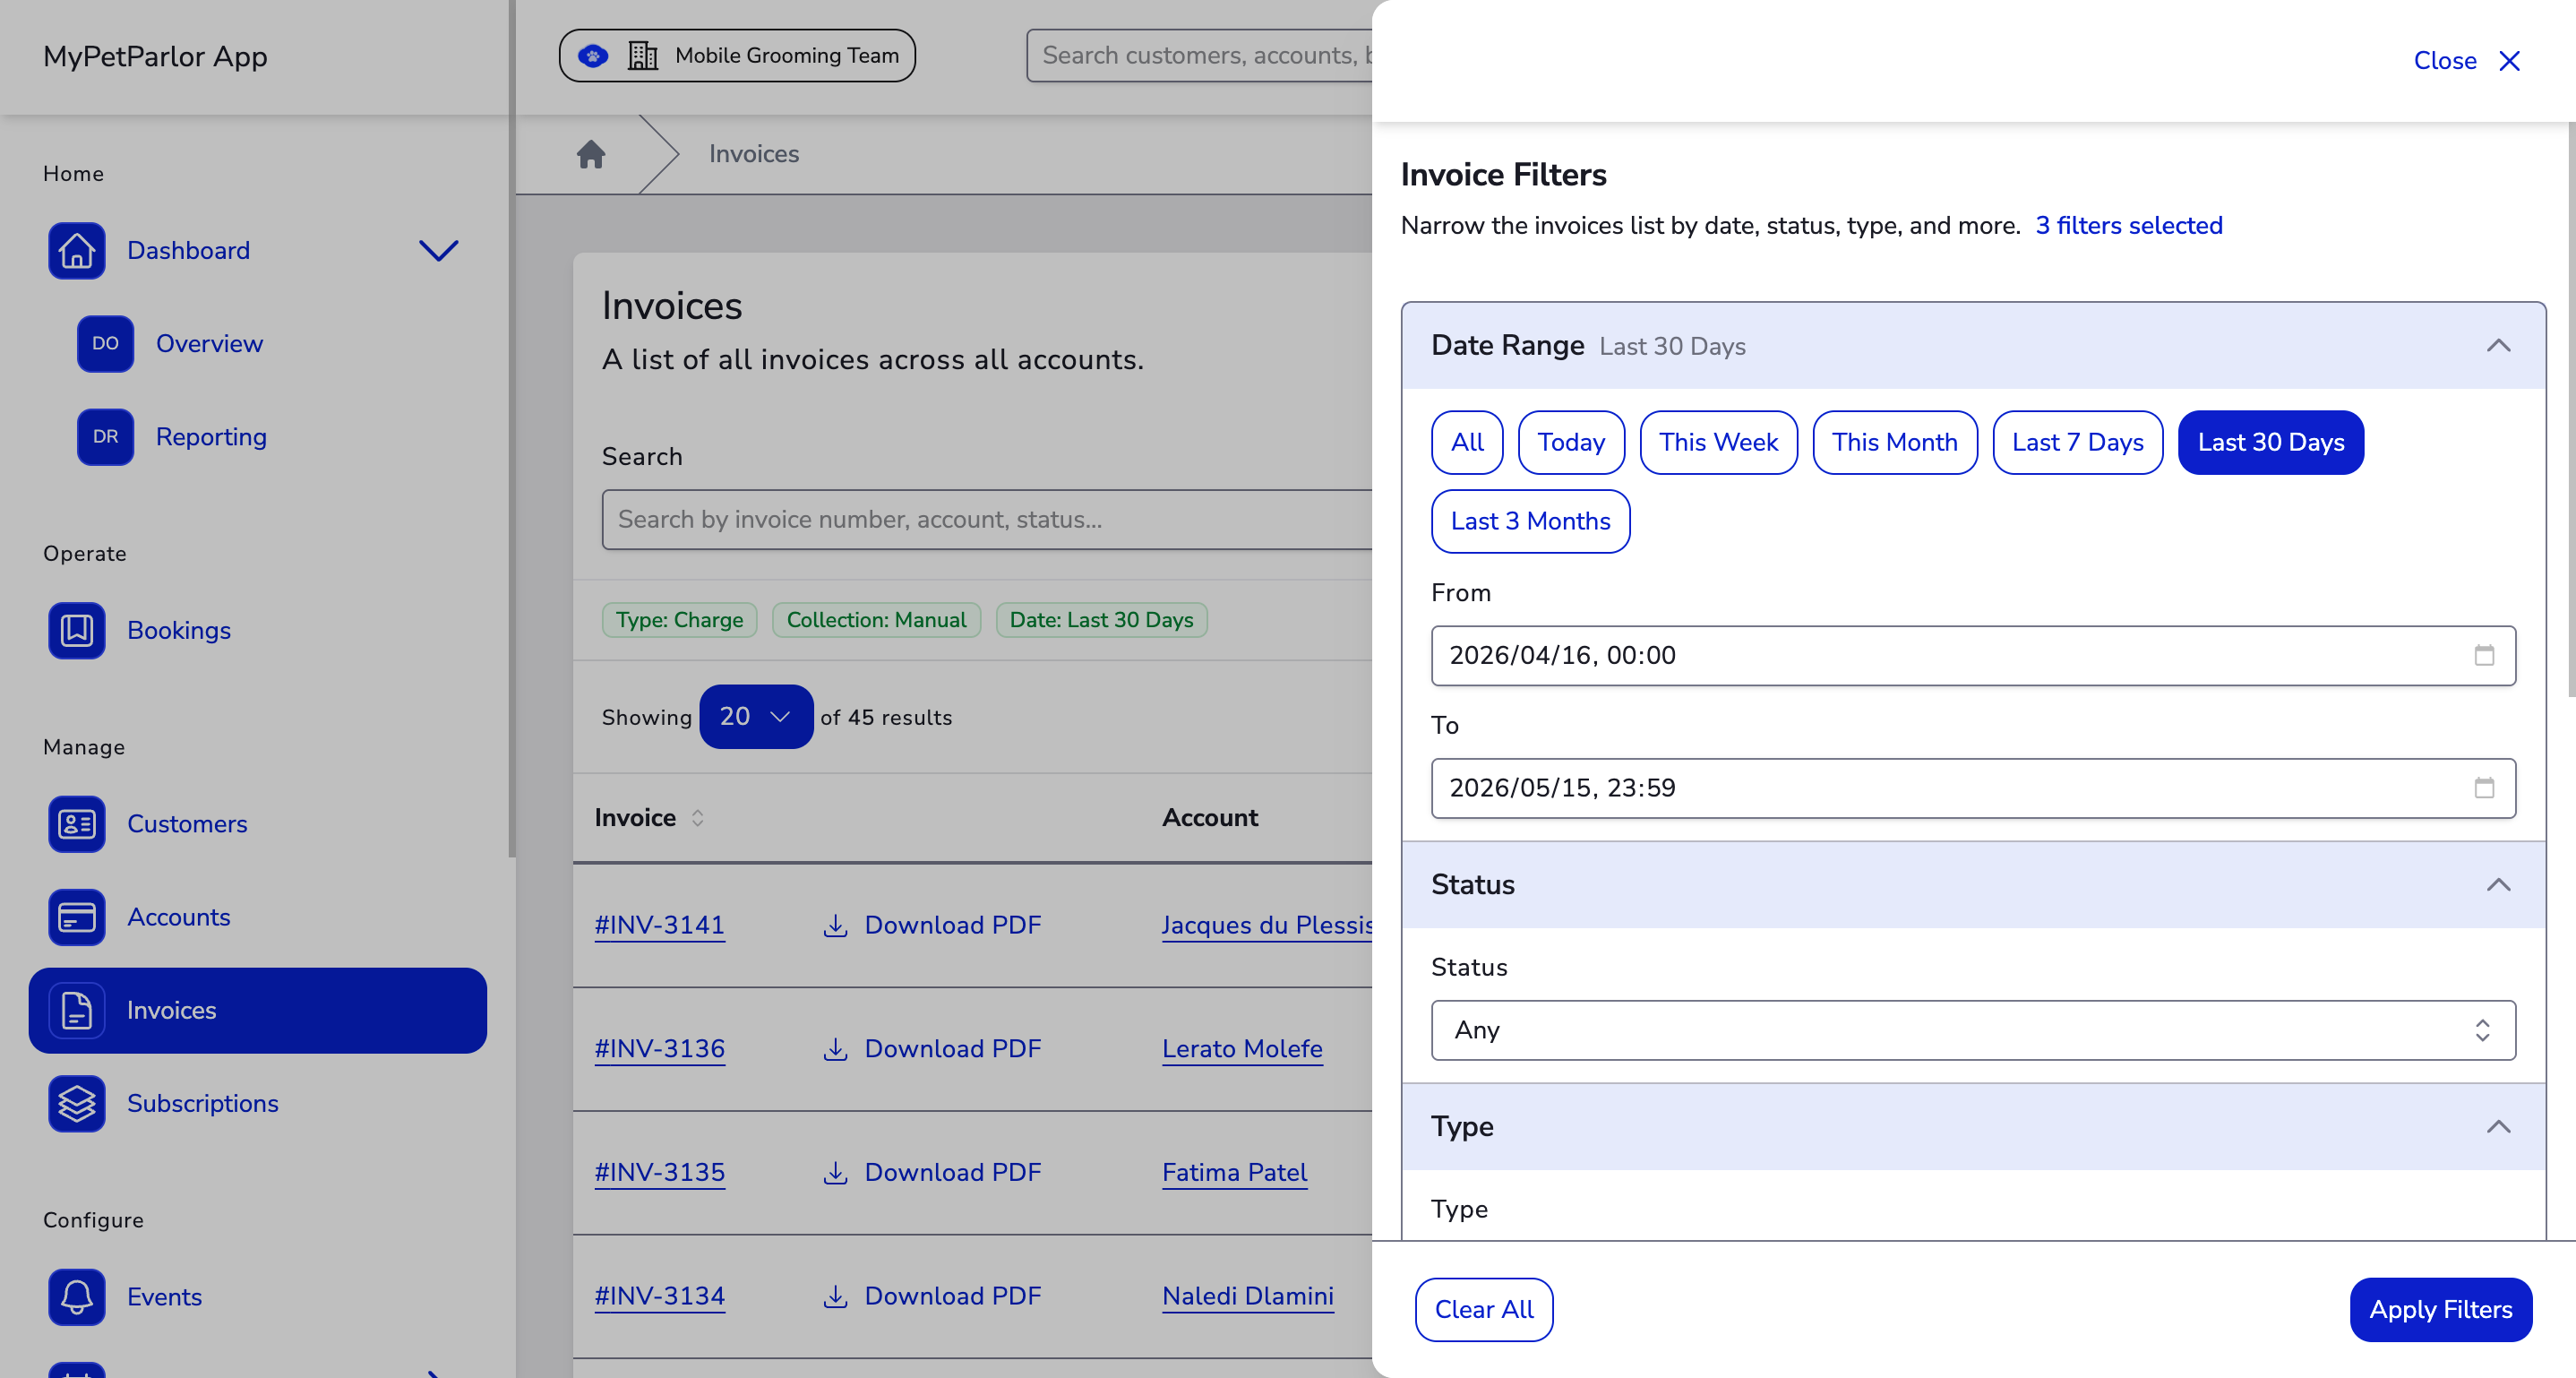Go to Accounts in the sidebar

[x=178, y=917]
